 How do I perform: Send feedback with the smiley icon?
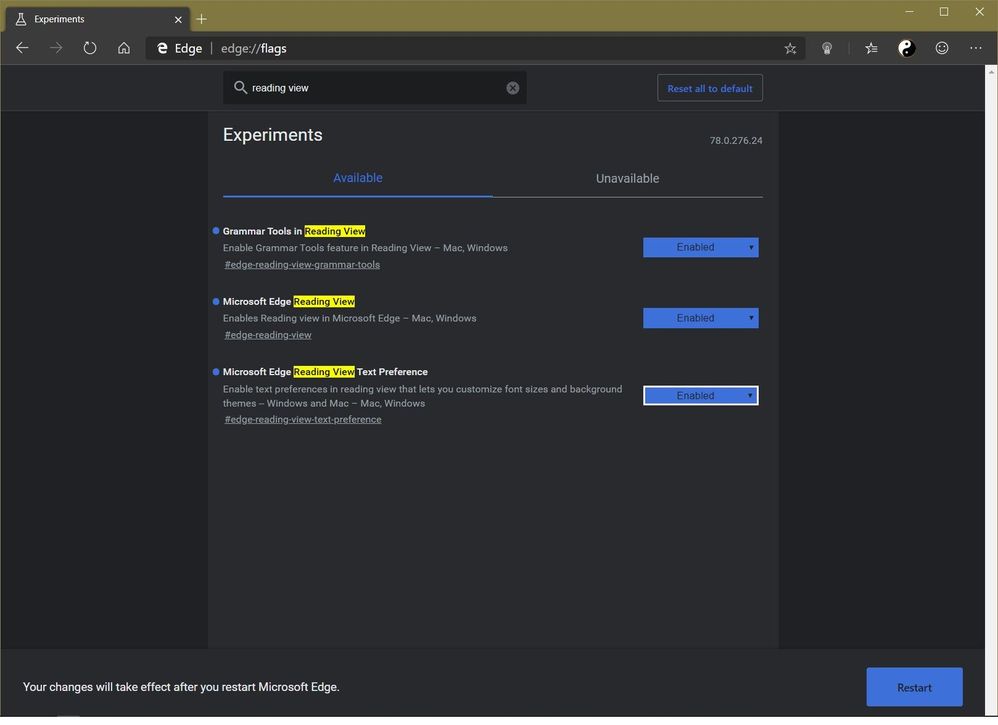pos(942,48)
